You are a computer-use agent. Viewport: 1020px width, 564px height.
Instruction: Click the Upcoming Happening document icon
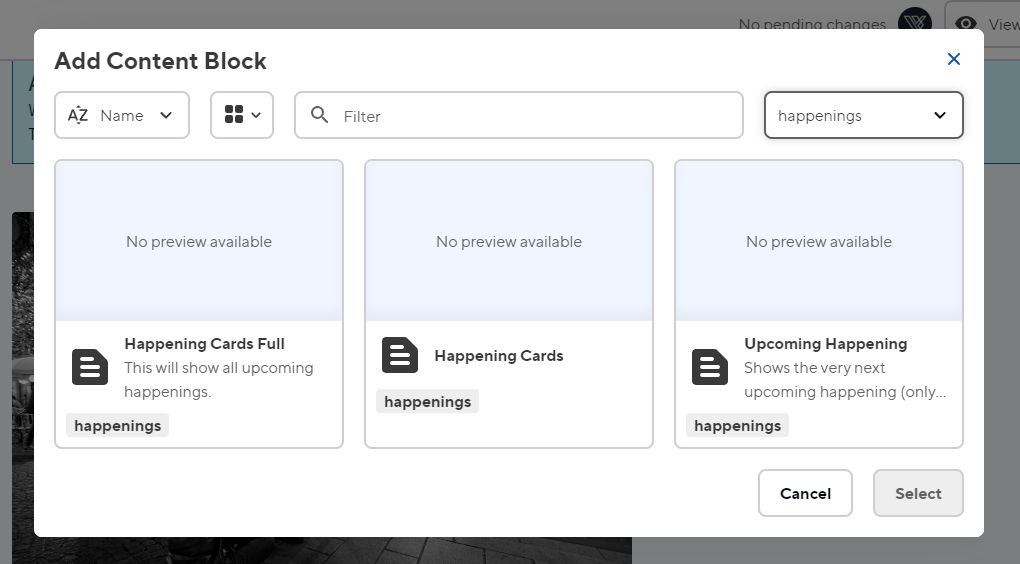pyautogui.click(x=710, y=367)
